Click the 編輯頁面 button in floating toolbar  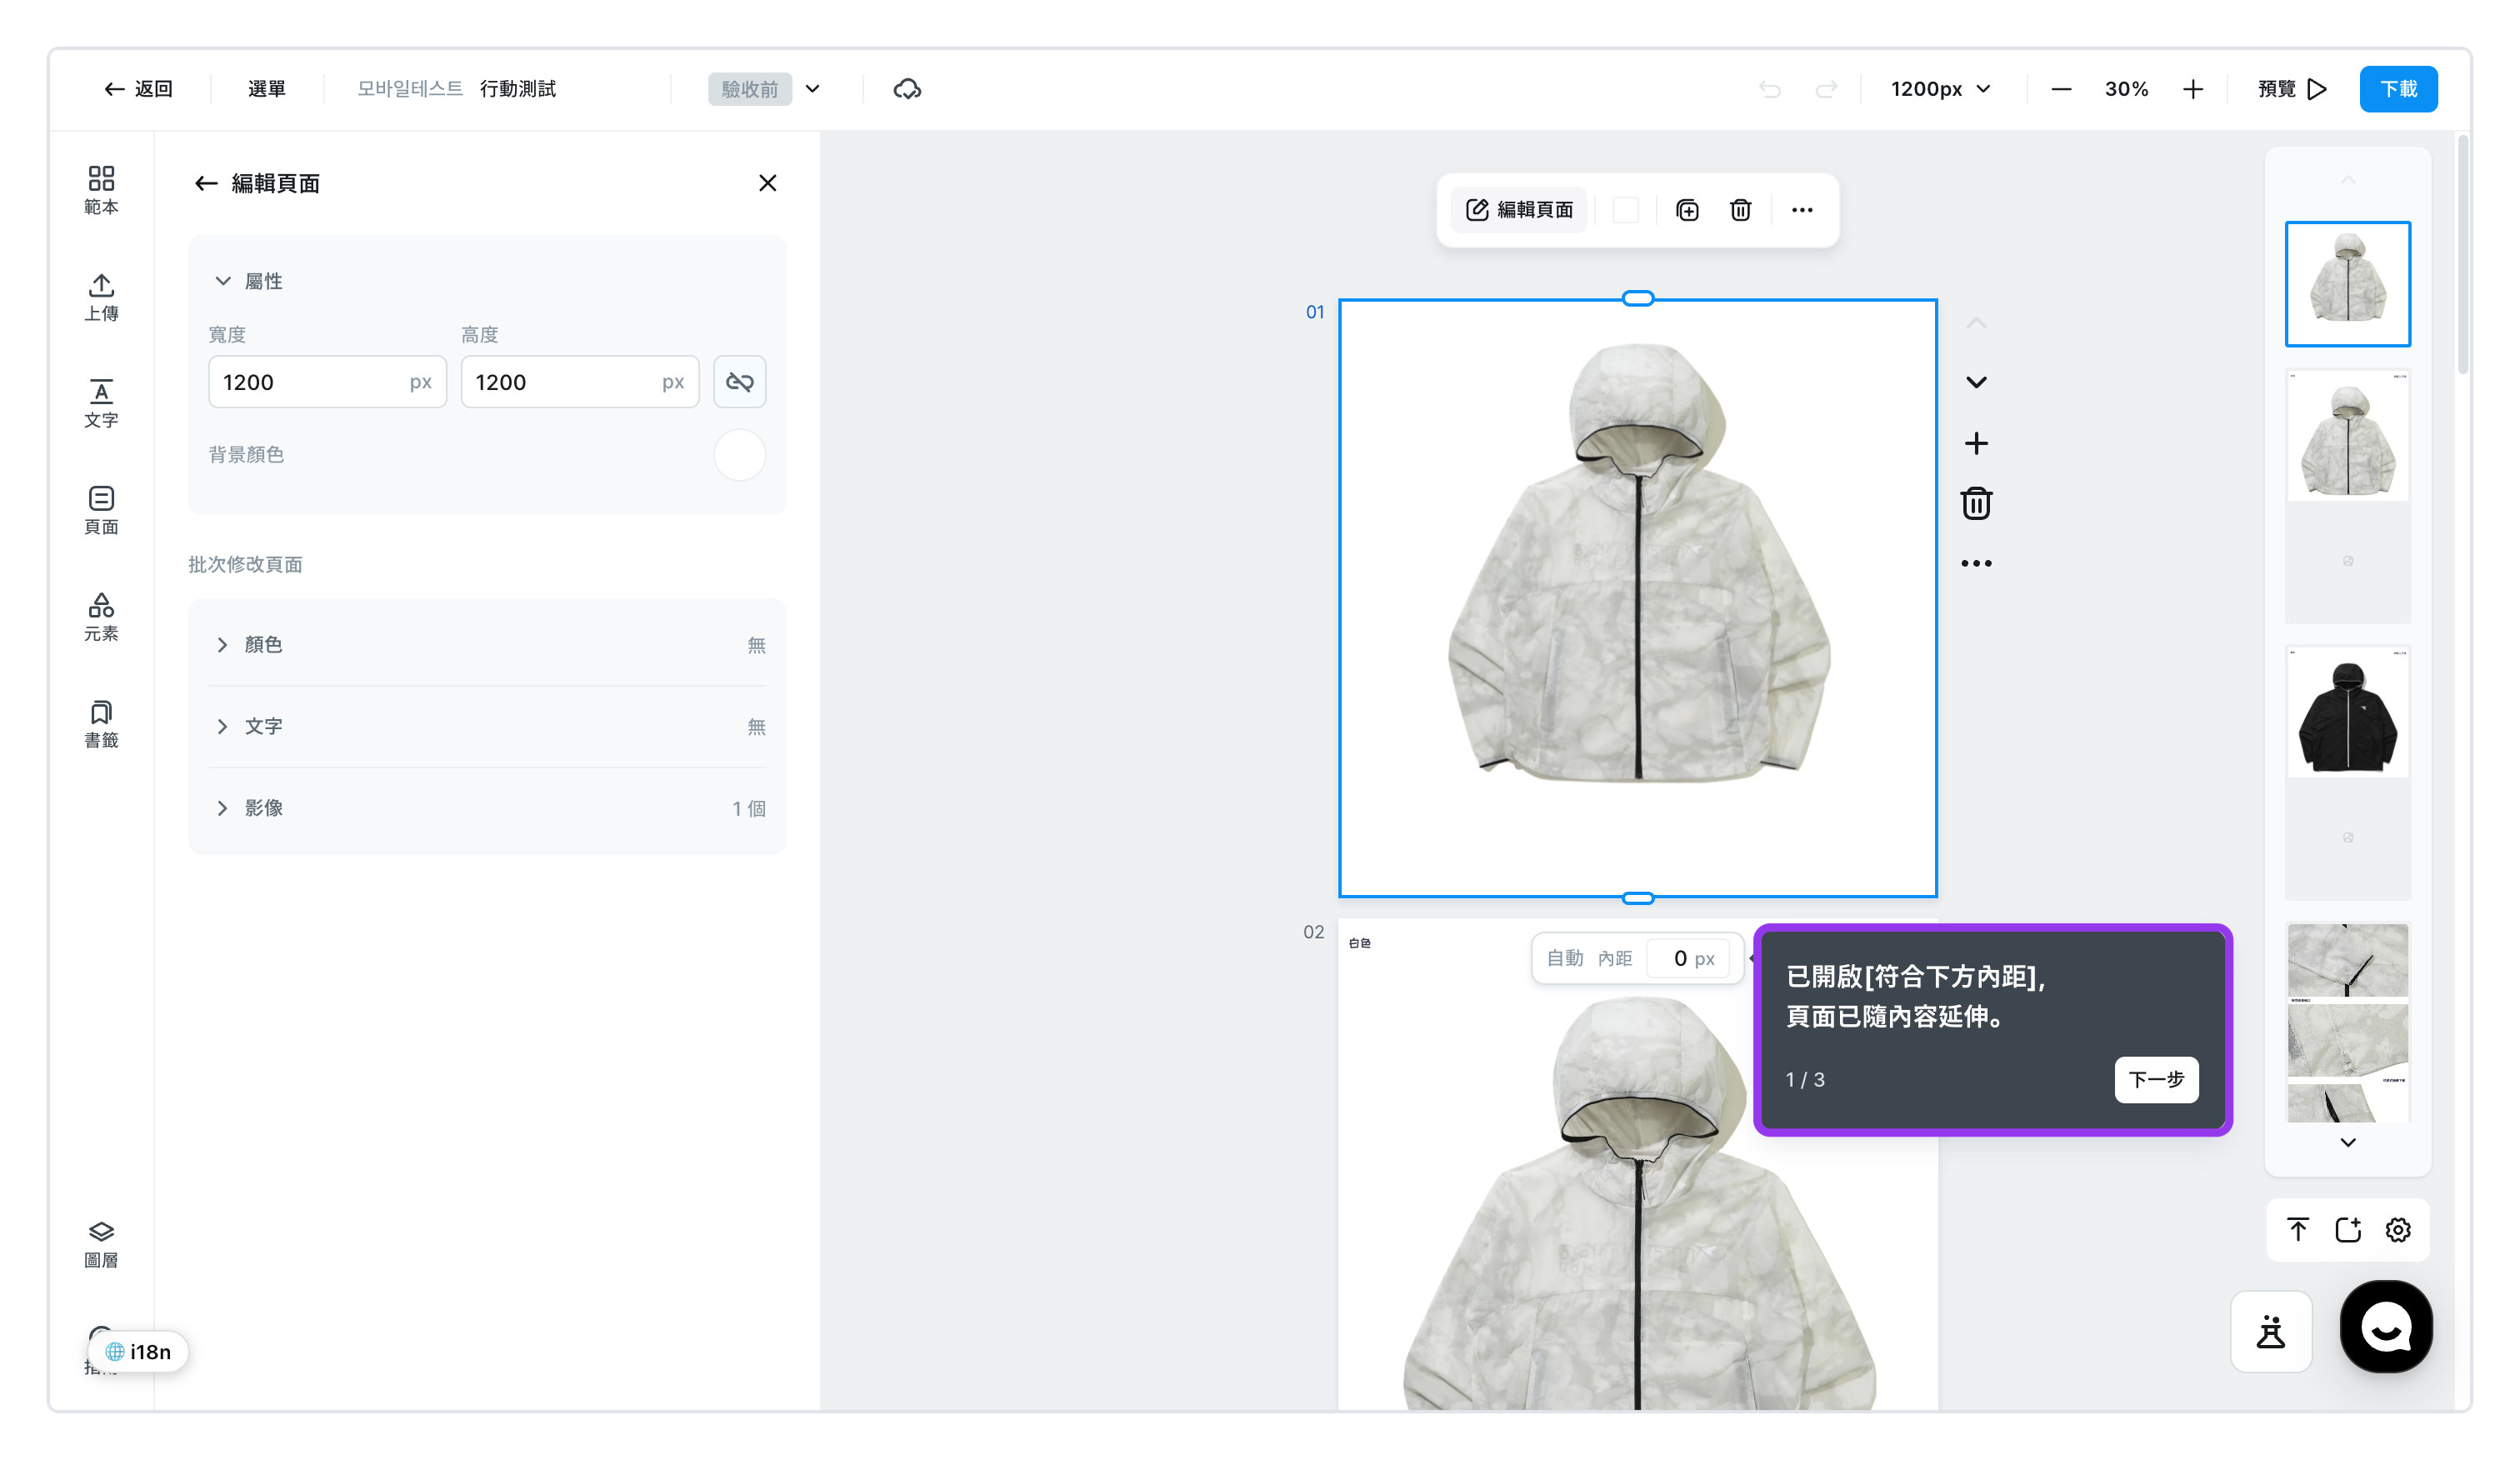click(x=1520, y=210)
